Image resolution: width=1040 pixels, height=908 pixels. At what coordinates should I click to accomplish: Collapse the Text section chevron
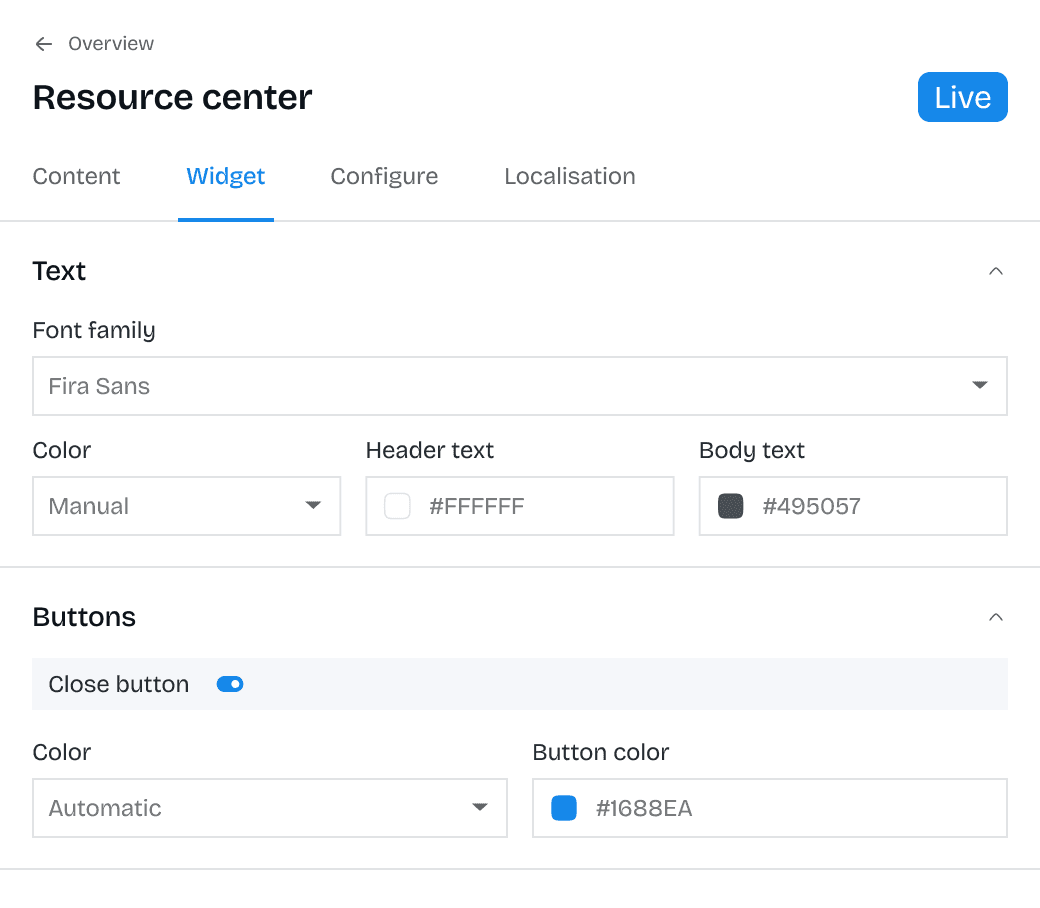click(995, 270)
